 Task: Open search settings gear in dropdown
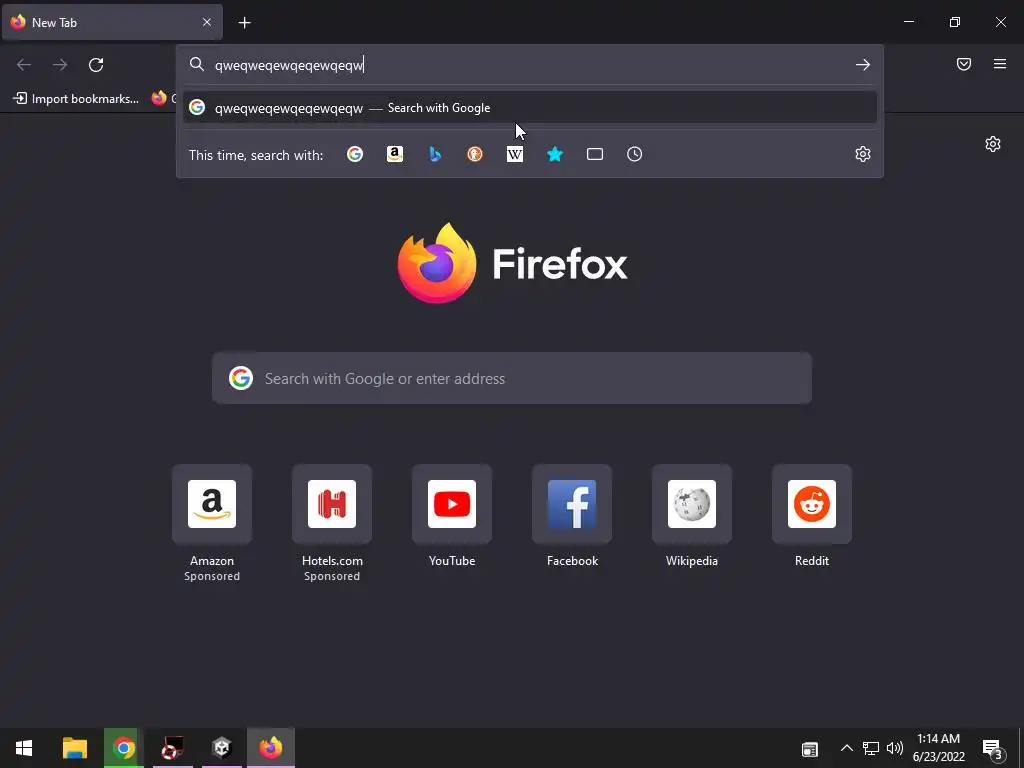(x=863, y=154)
